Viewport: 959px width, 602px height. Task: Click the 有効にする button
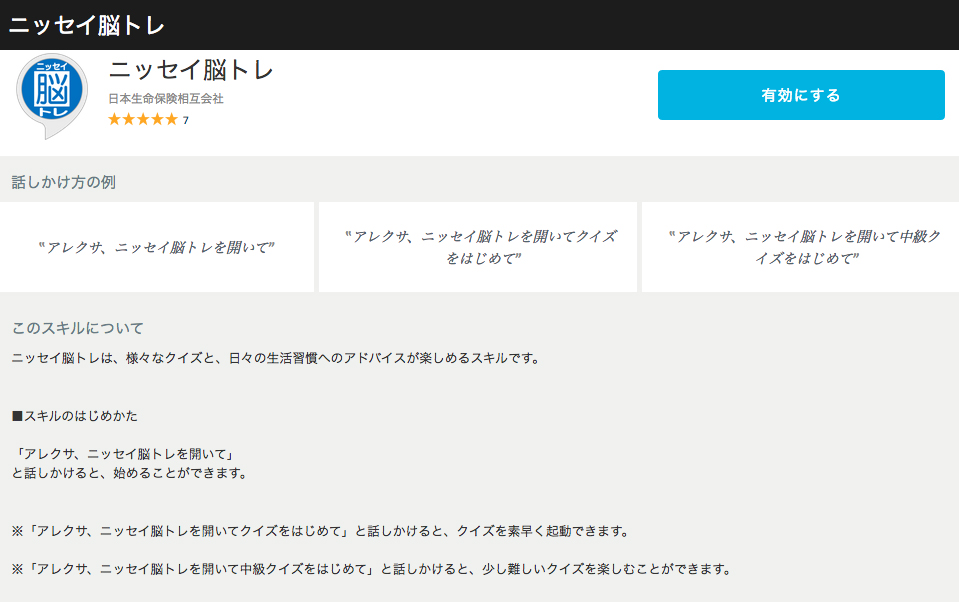[801, 95]
